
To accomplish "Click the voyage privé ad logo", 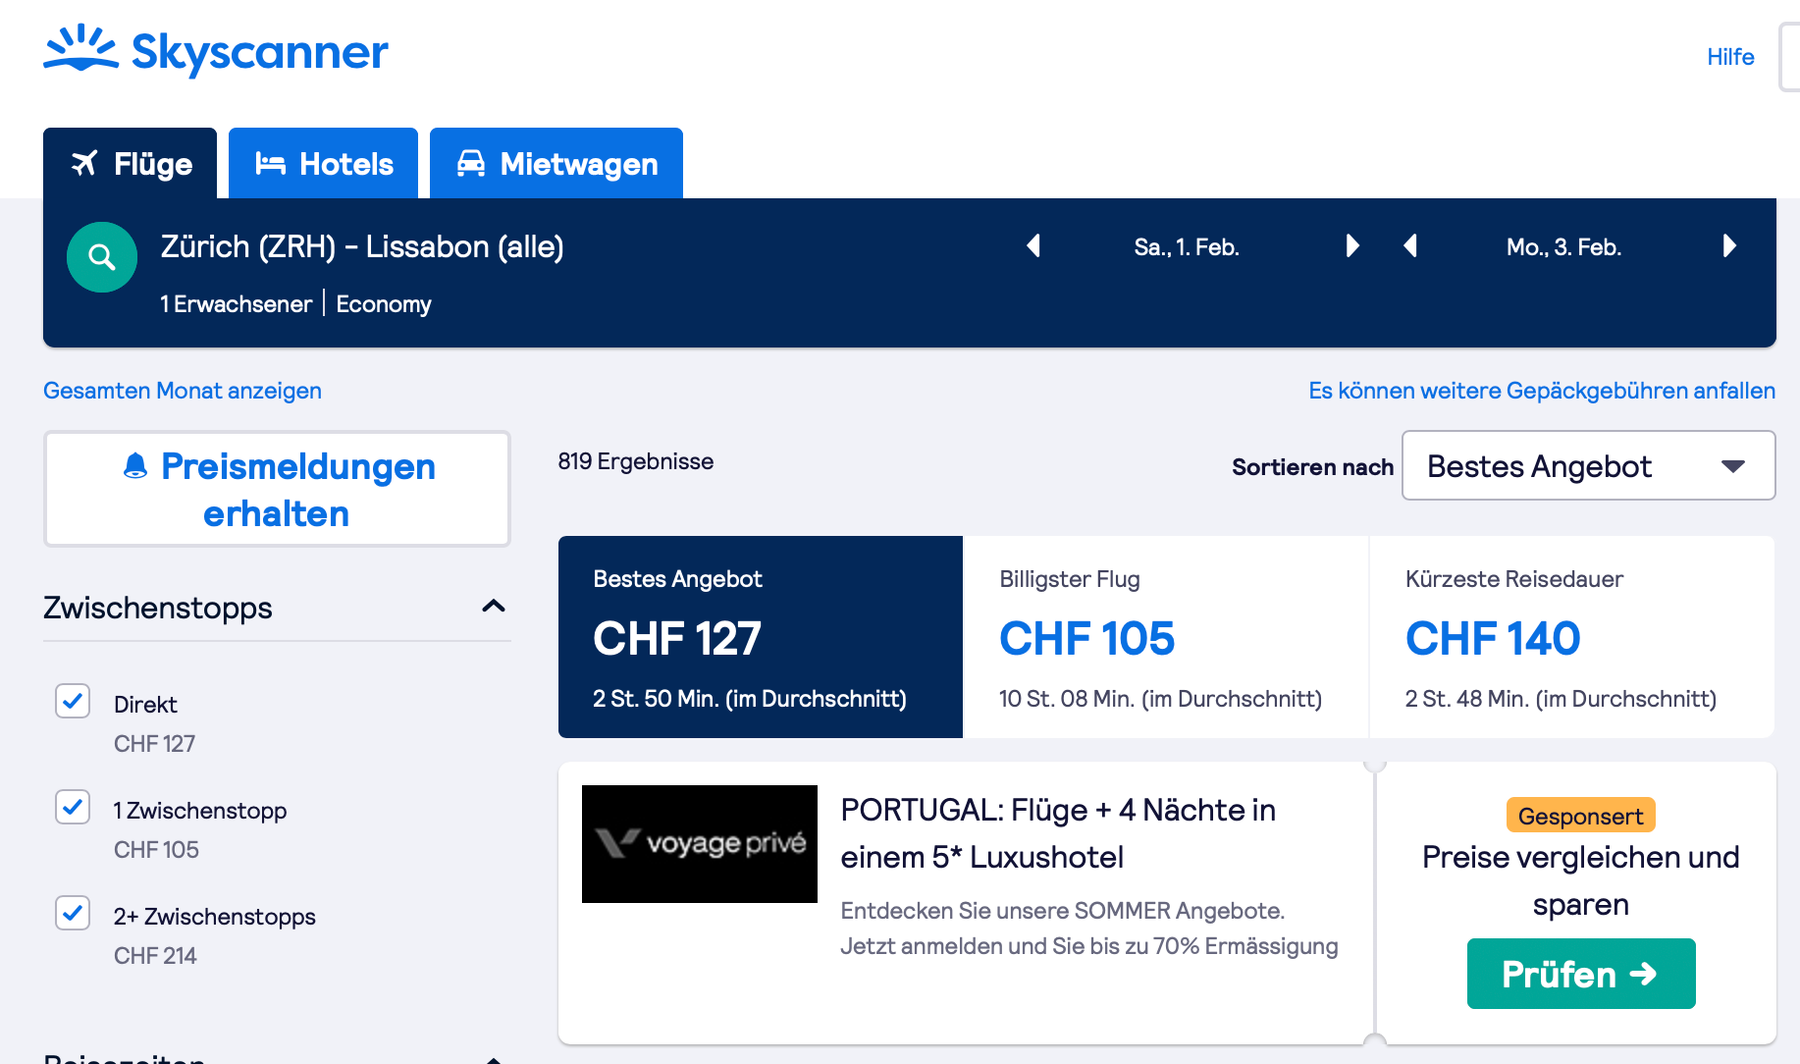I will click(699, 844).
